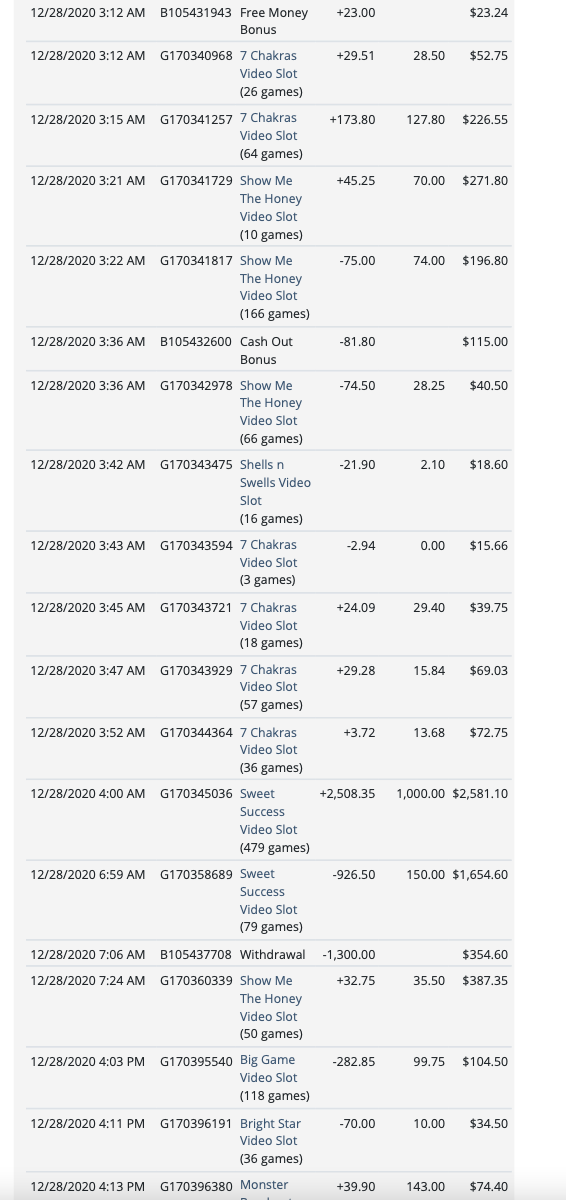Open Monster link for game G170396380

264,1186
